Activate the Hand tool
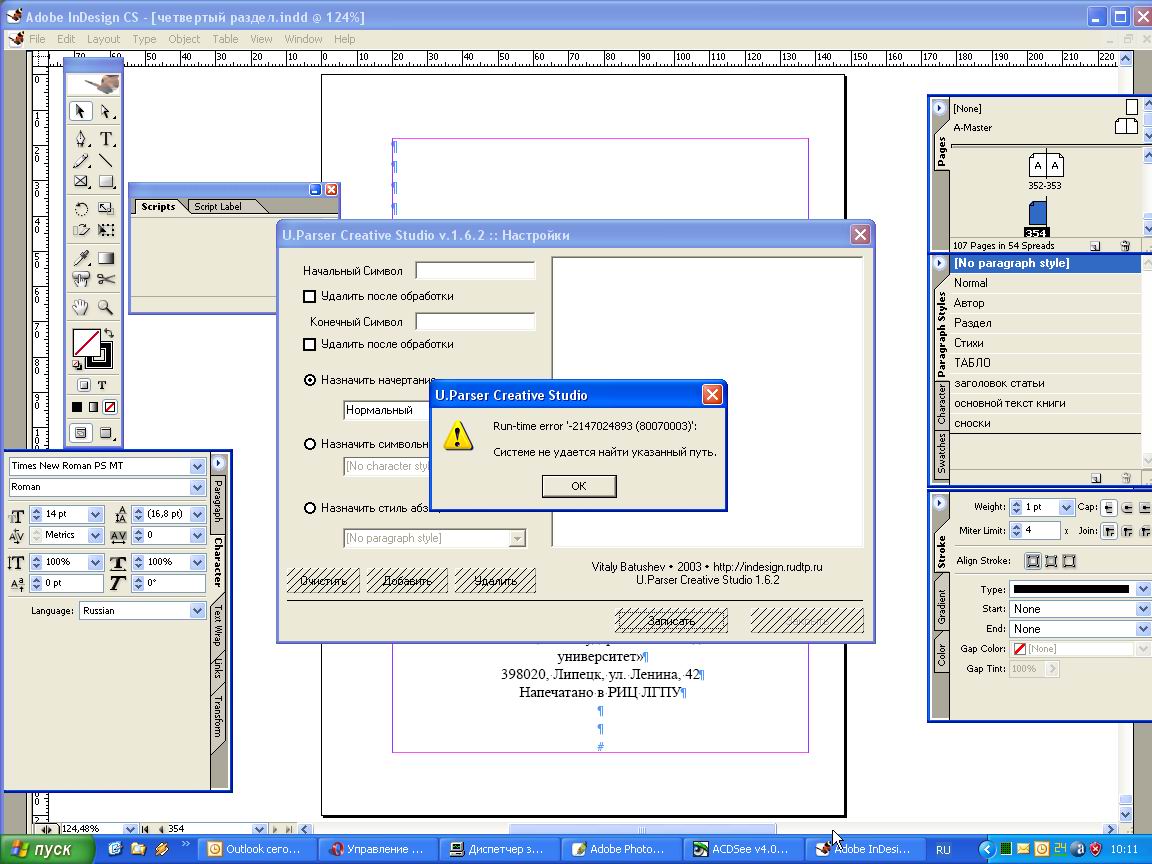Viewport: 1152px width, 864px height. tap(80, 306)
